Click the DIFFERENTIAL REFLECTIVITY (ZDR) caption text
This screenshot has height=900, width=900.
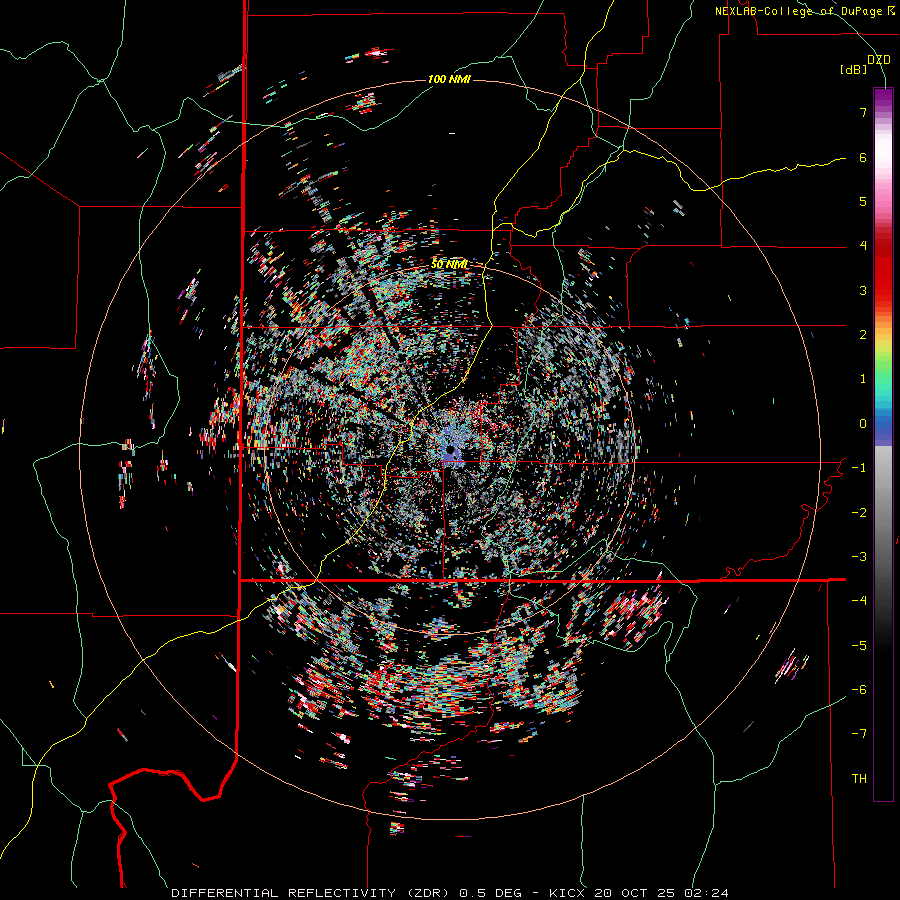[313, 893]
